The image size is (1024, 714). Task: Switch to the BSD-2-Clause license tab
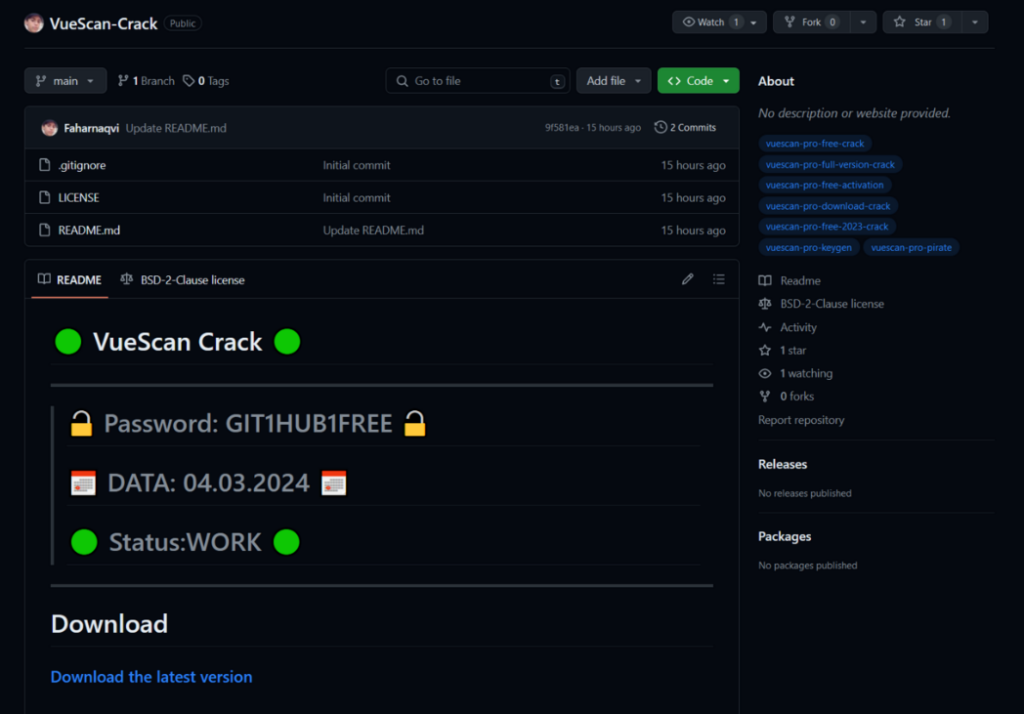(183, 280)
